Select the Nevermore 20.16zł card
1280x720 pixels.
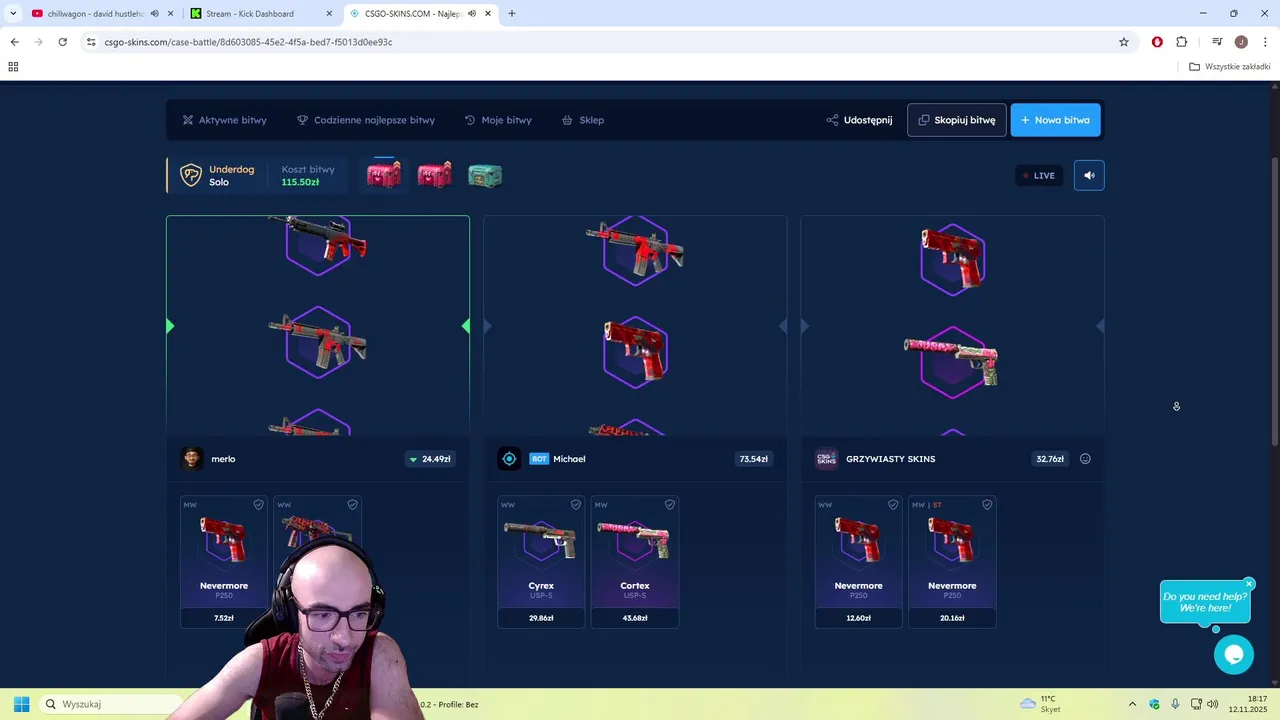point(952,562)
